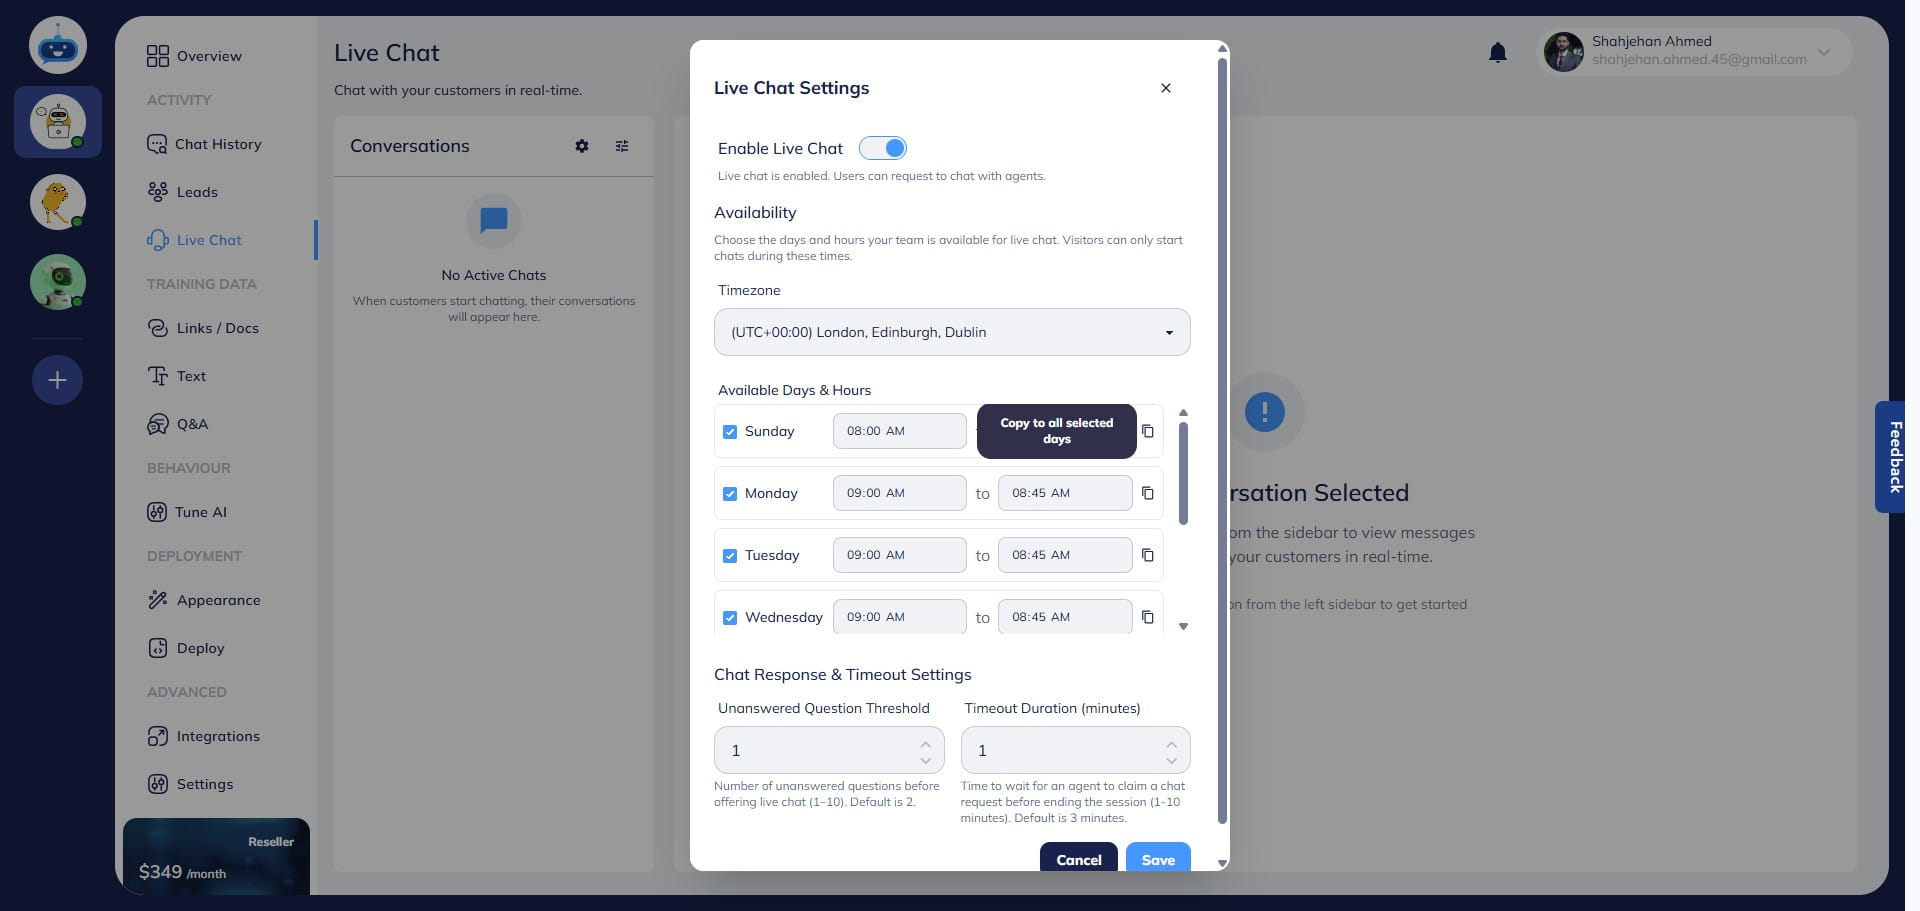Click the gear icon in Conversations panel
1920x911 pixels.
[582, 146]
